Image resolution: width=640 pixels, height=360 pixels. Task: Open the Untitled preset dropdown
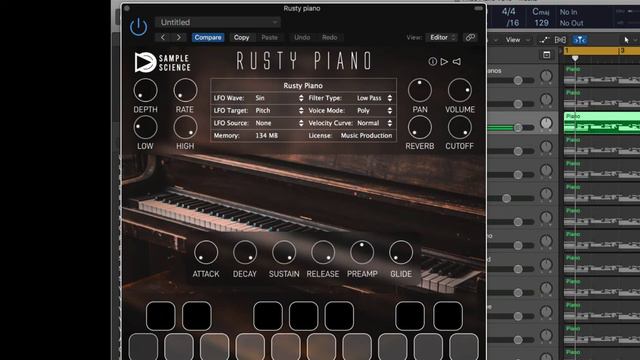(218, 22)
